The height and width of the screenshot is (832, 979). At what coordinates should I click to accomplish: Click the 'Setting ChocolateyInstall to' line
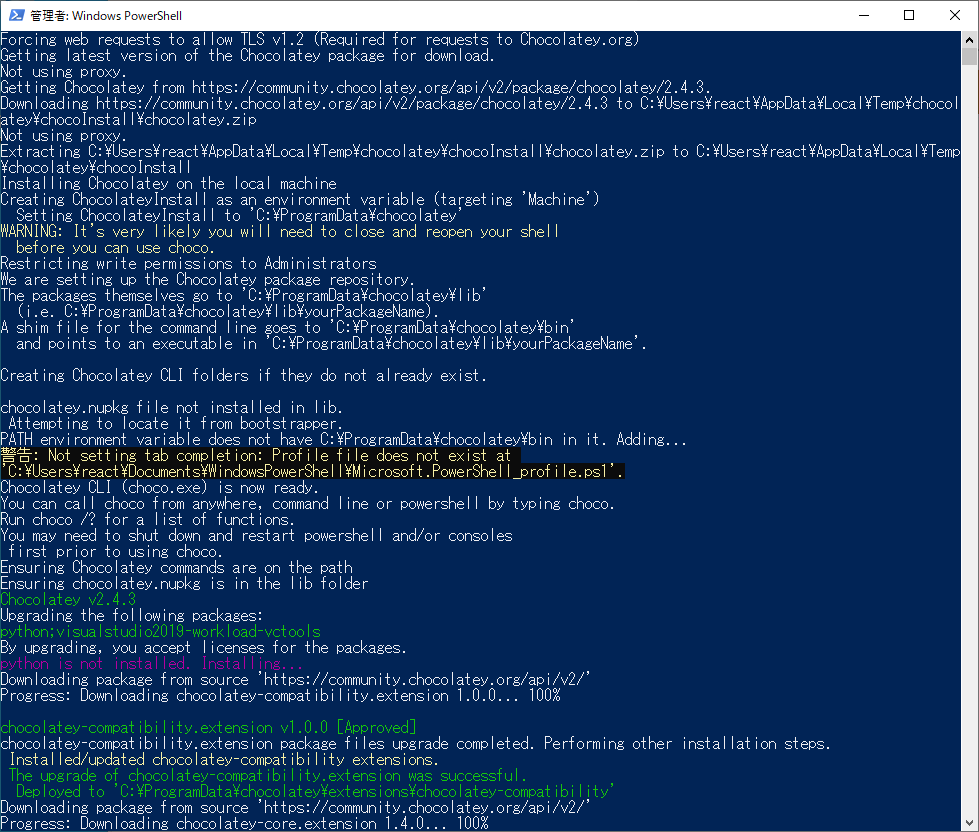click(x=239, y=215)
